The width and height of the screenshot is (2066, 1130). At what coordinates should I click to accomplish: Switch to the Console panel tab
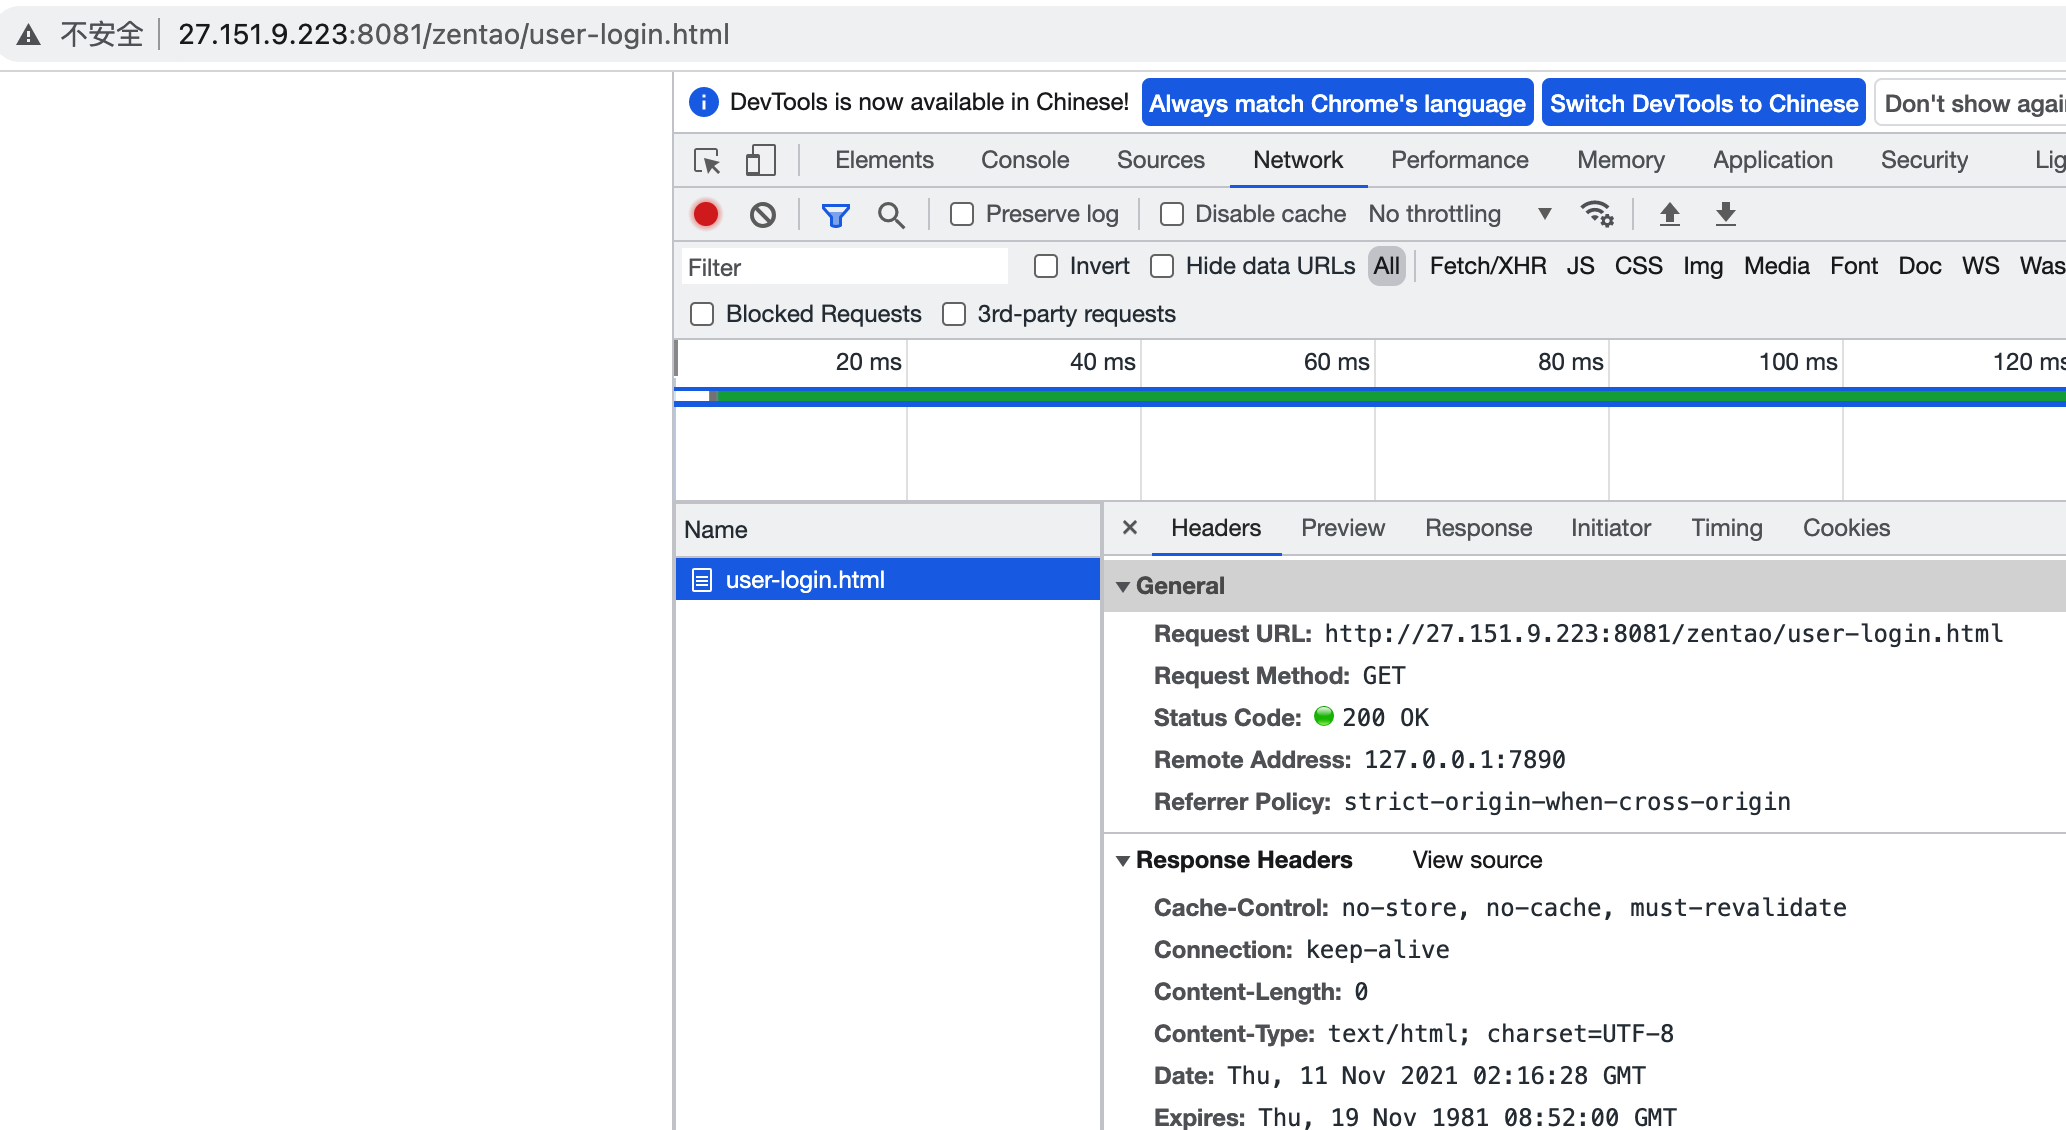(1024, 160)
